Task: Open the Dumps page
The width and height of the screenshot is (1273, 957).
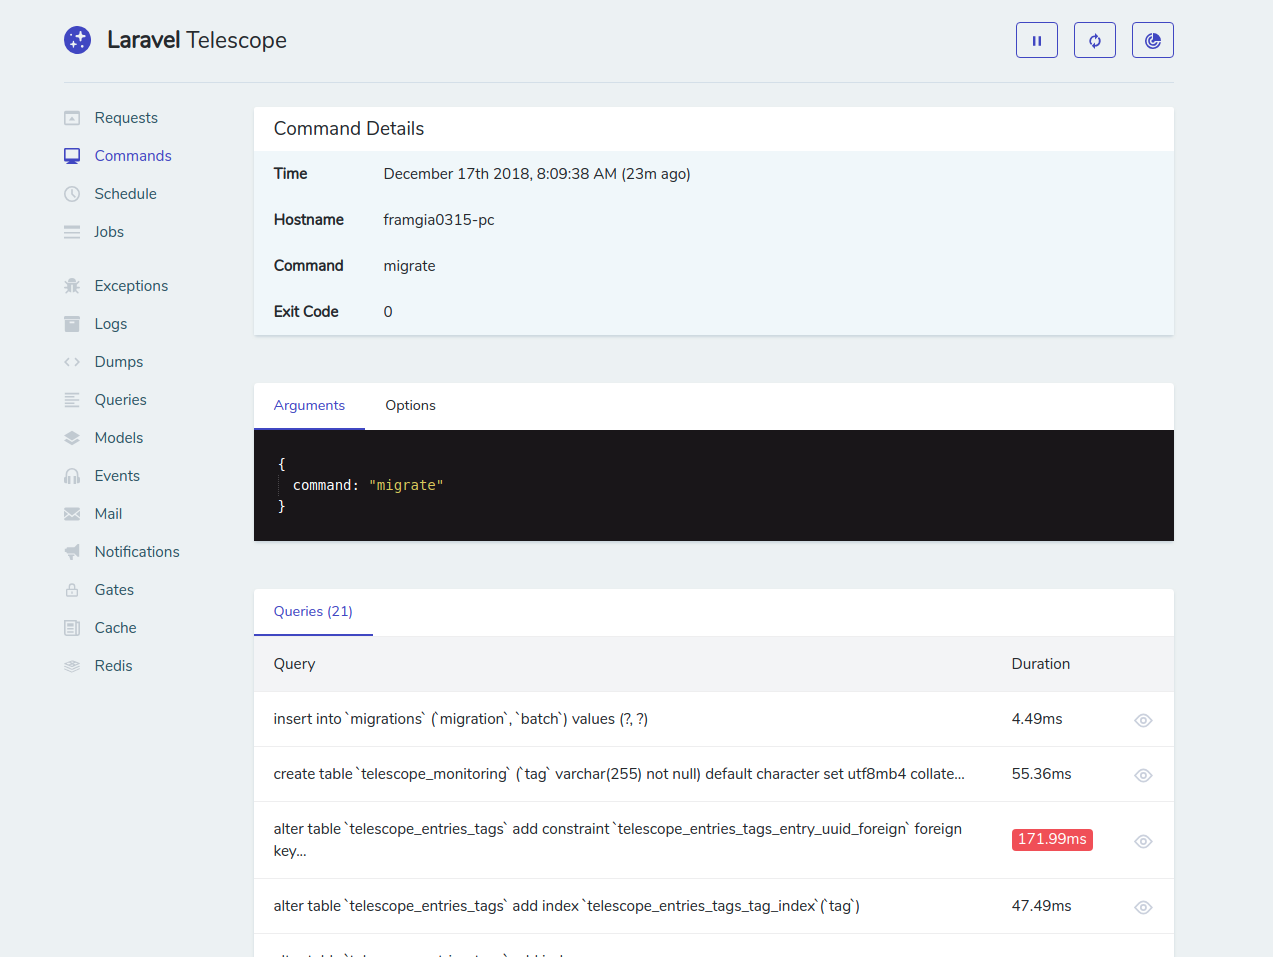Action: coord(118,362)
